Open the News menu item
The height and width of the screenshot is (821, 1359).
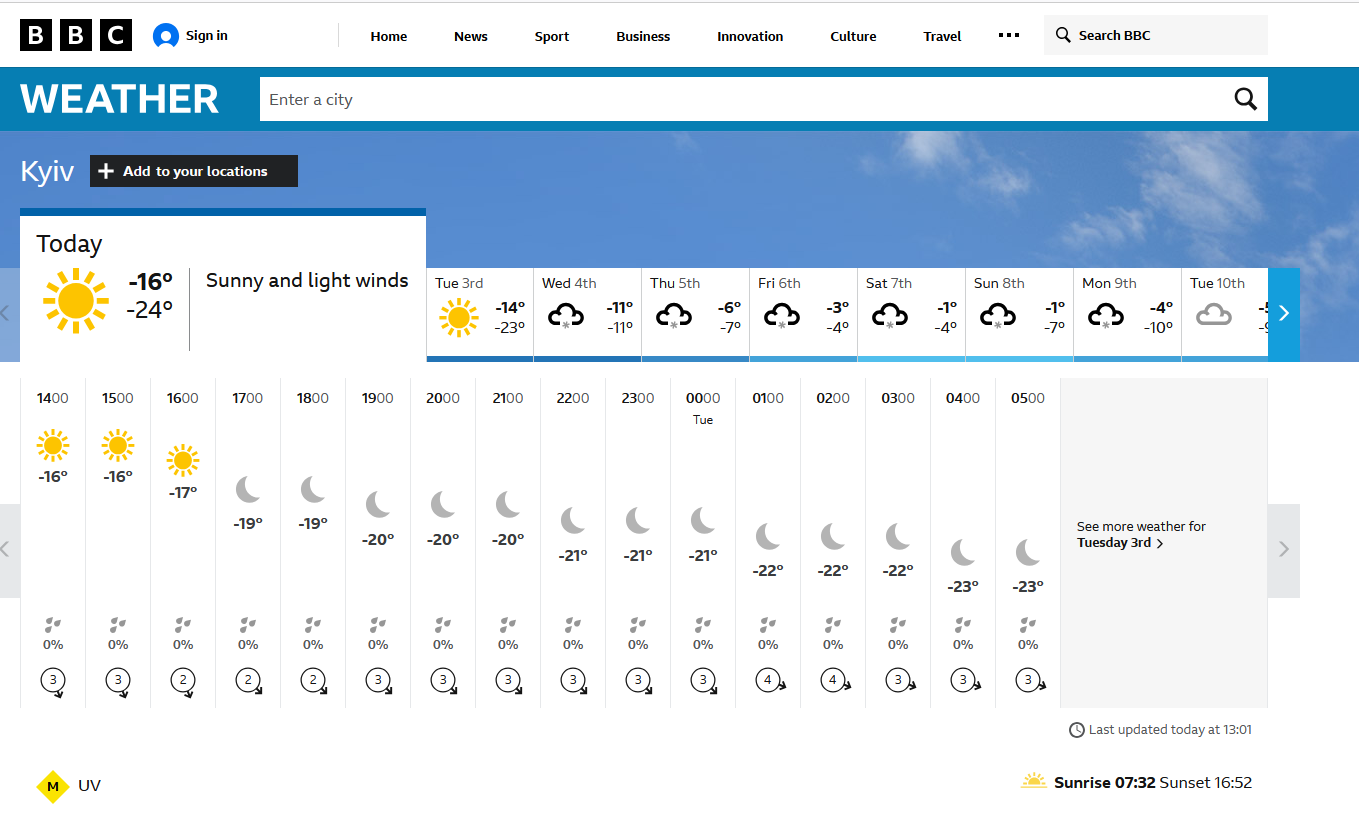(471, 36)
